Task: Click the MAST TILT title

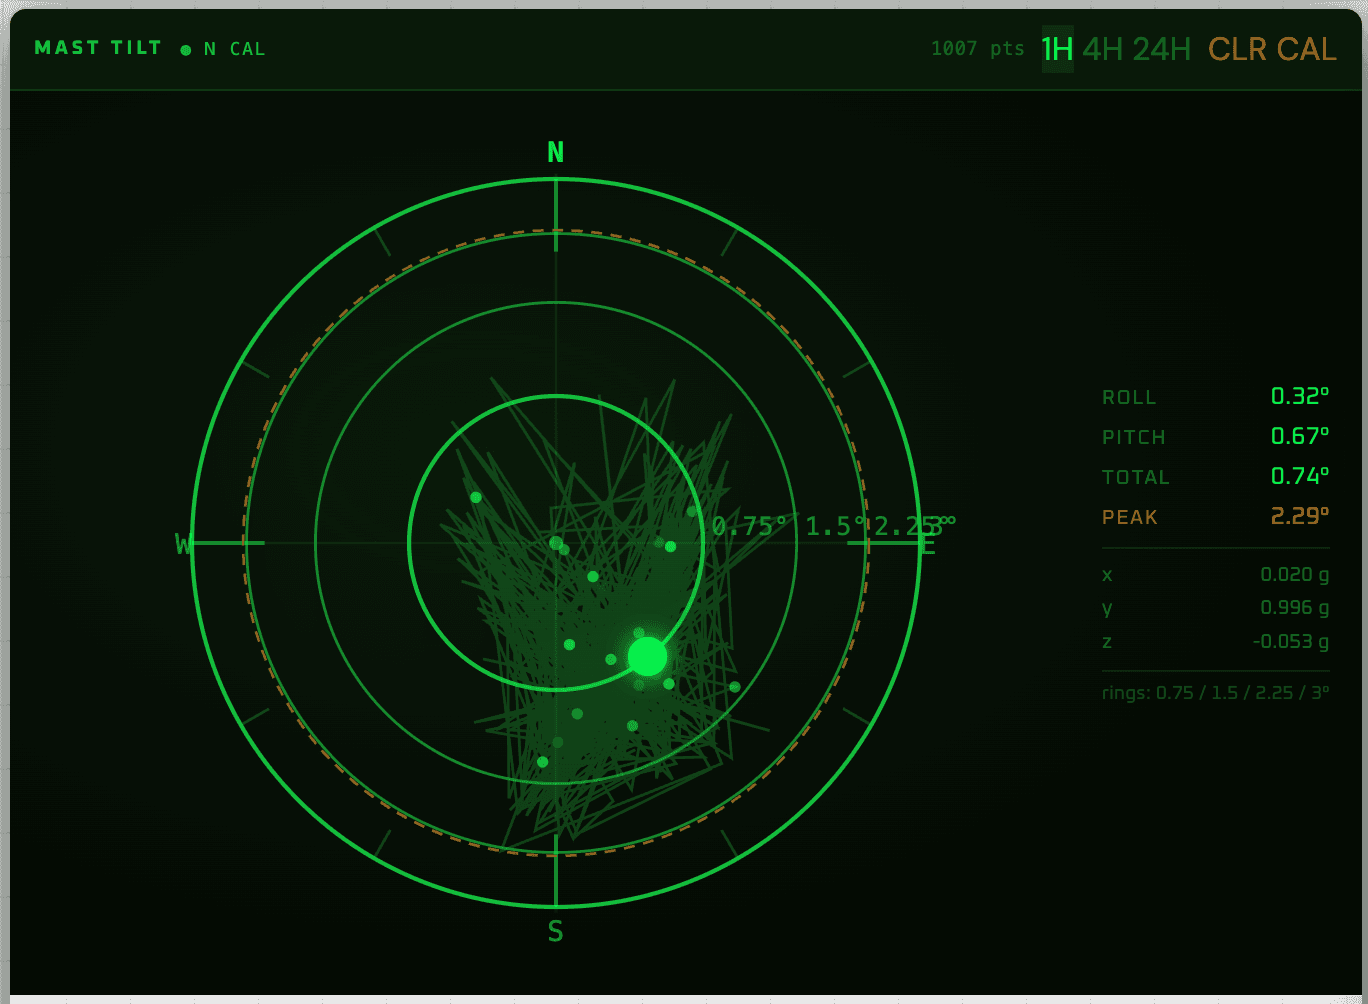Action: [x=98, y=48]
